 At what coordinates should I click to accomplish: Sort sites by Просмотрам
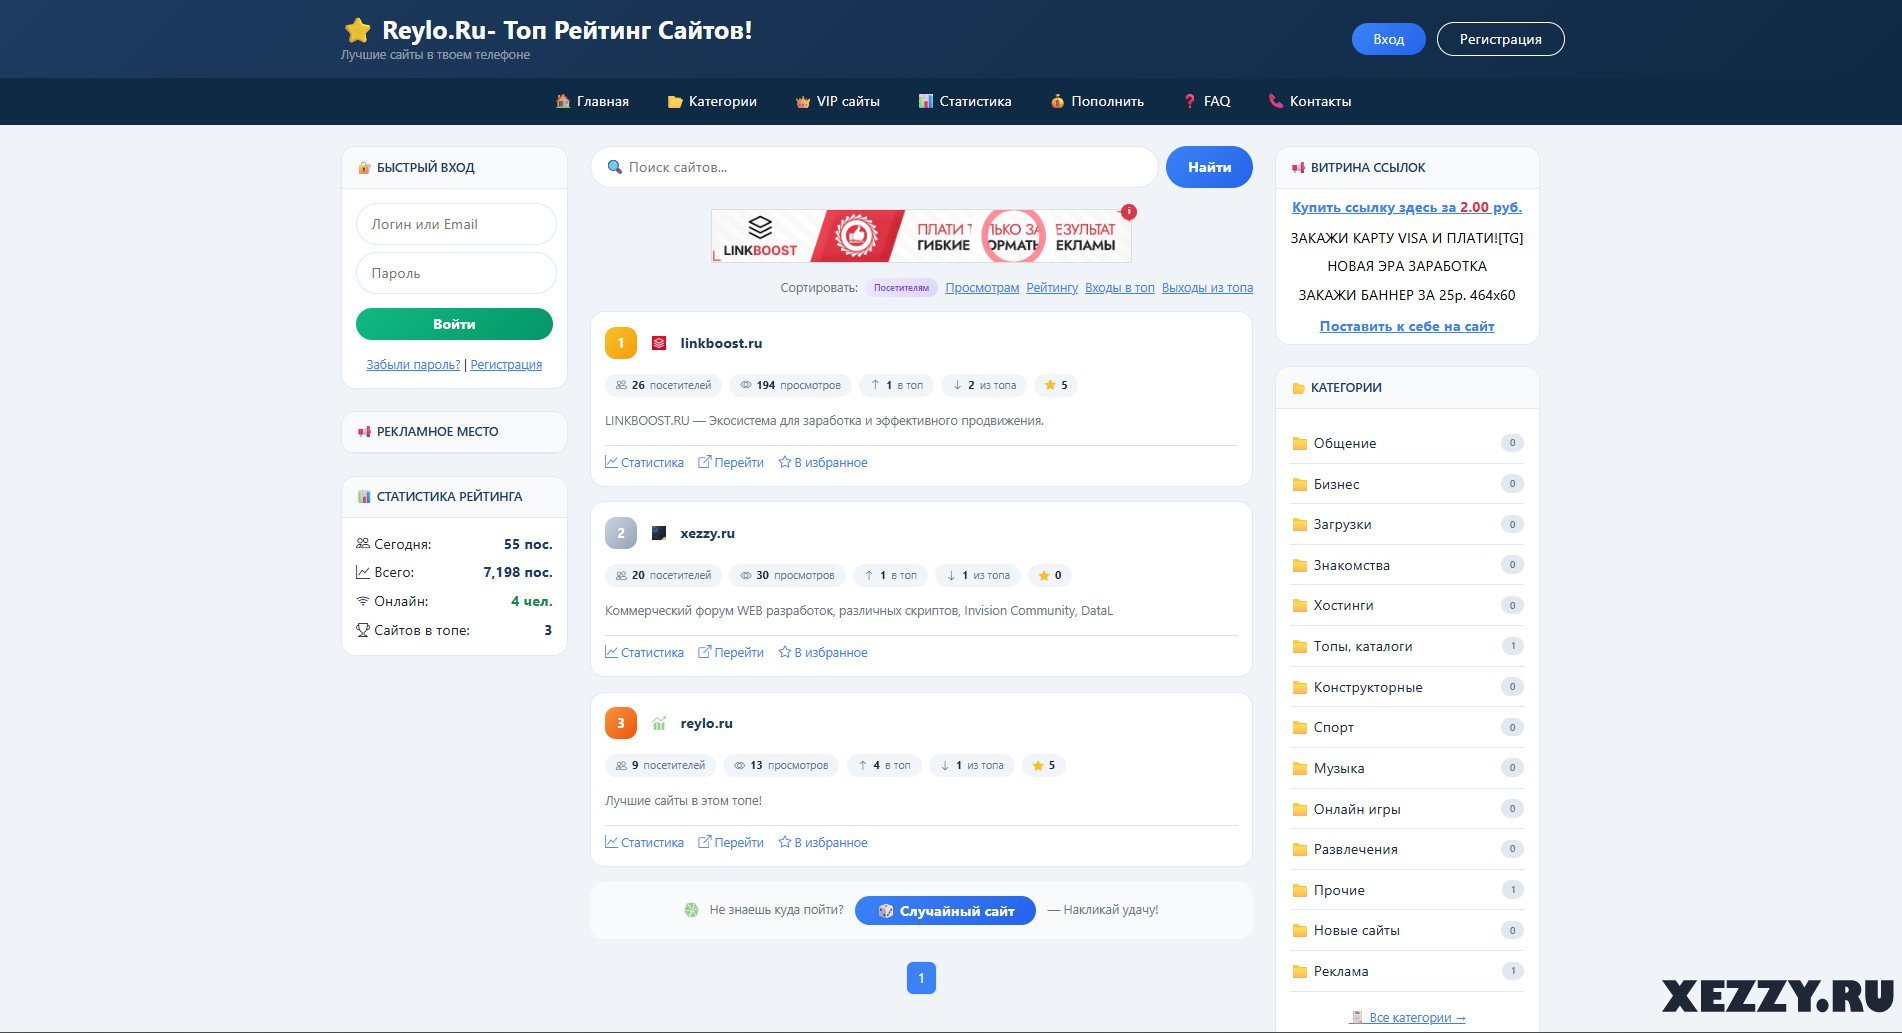982,288
